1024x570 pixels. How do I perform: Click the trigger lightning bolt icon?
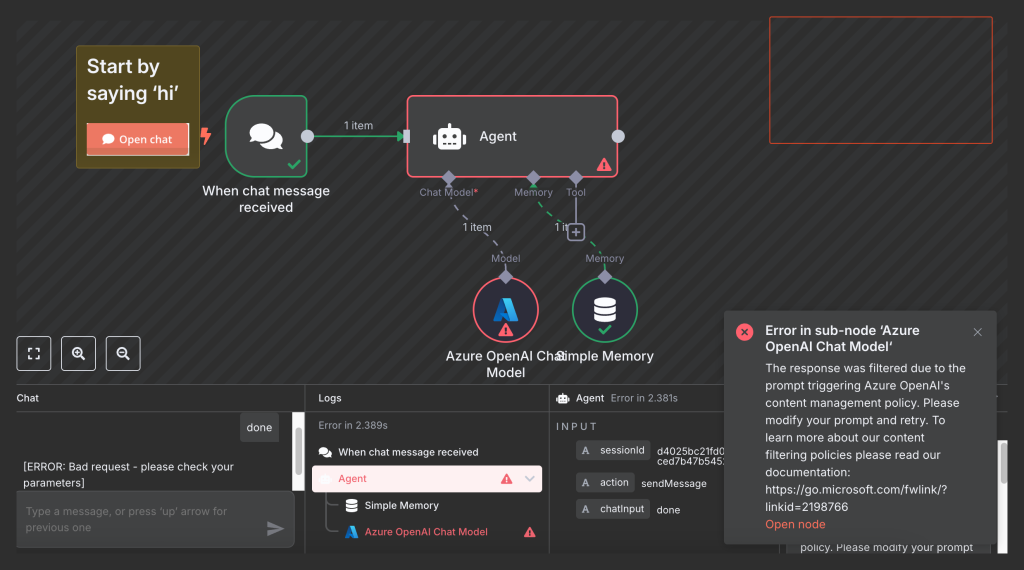pos(206,136)
